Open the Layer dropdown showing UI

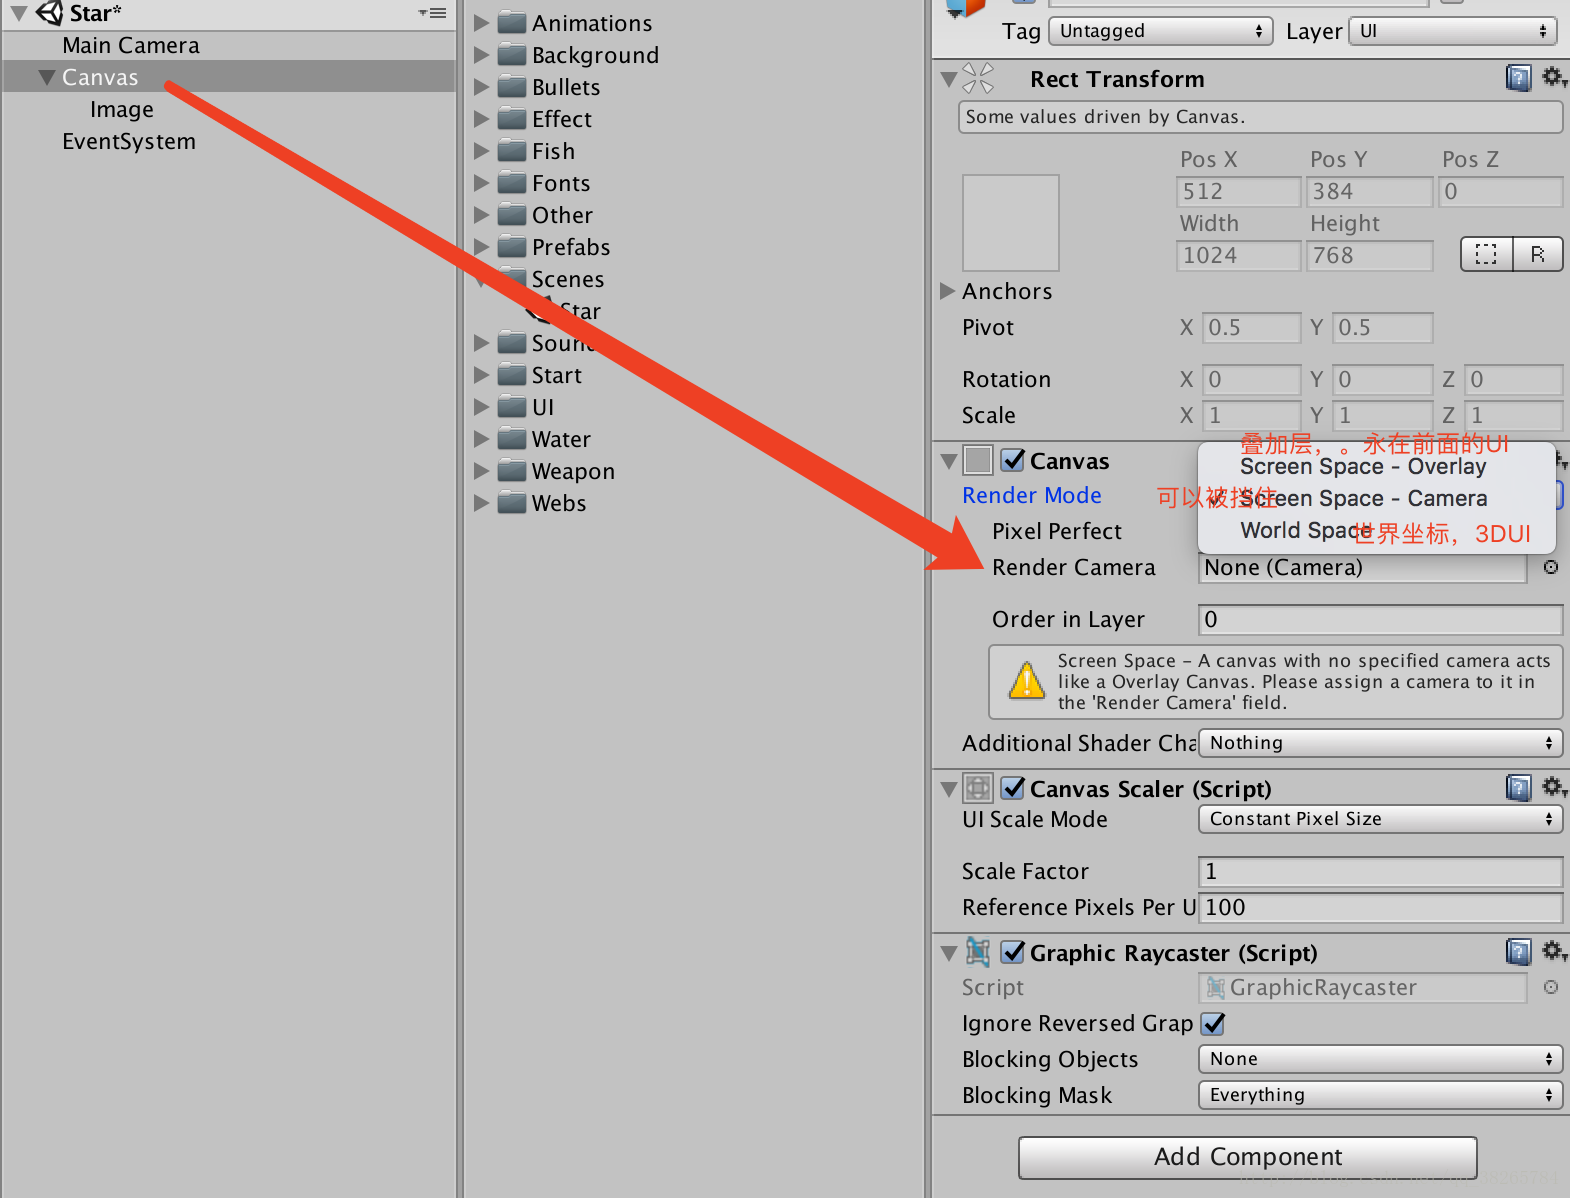tap(1453, 31)
